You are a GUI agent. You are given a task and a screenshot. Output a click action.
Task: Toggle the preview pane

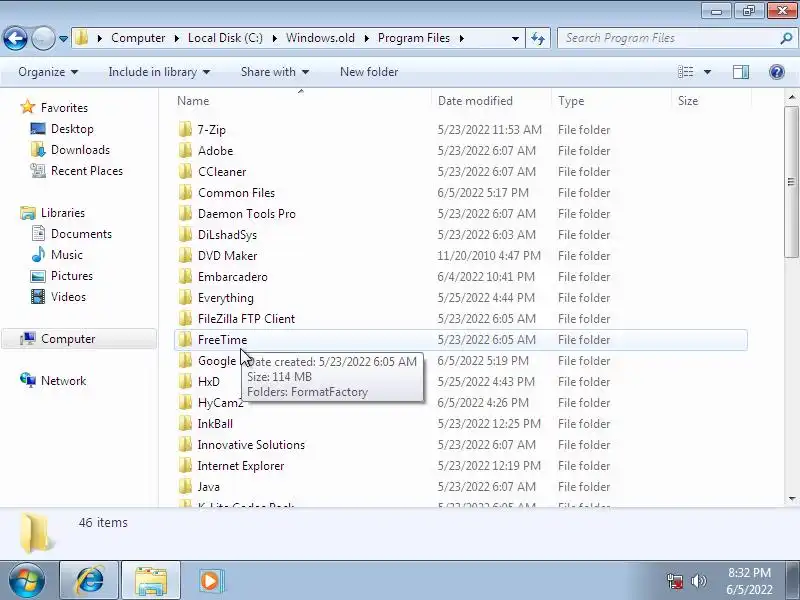pyautogui.click(x=741, y=72)
